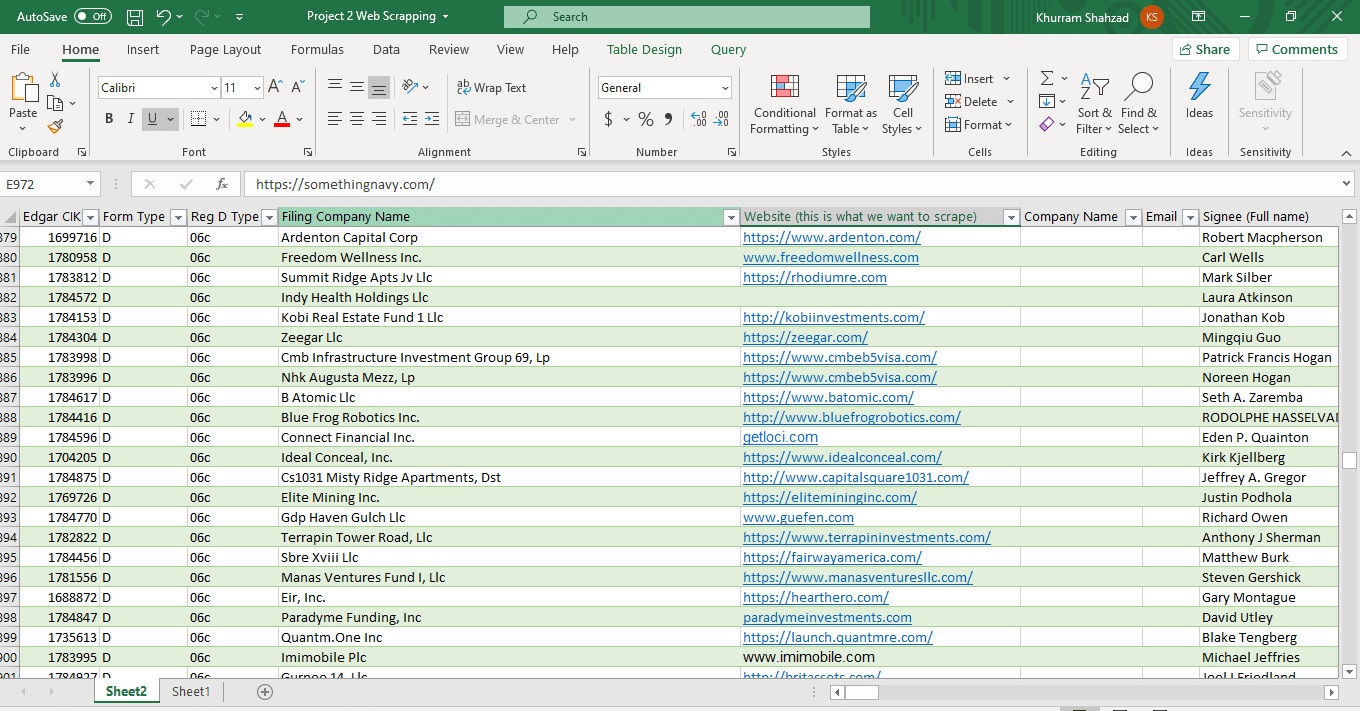Screen dimensions: 1360x711
Task: Toggle Wrap Text for the cell
Action: pos(491,88)
